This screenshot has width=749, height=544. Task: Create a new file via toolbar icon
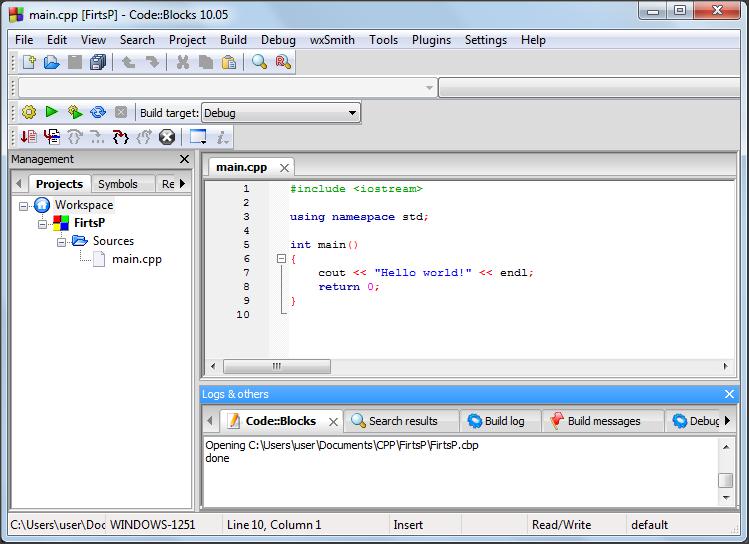coord(29,62)
